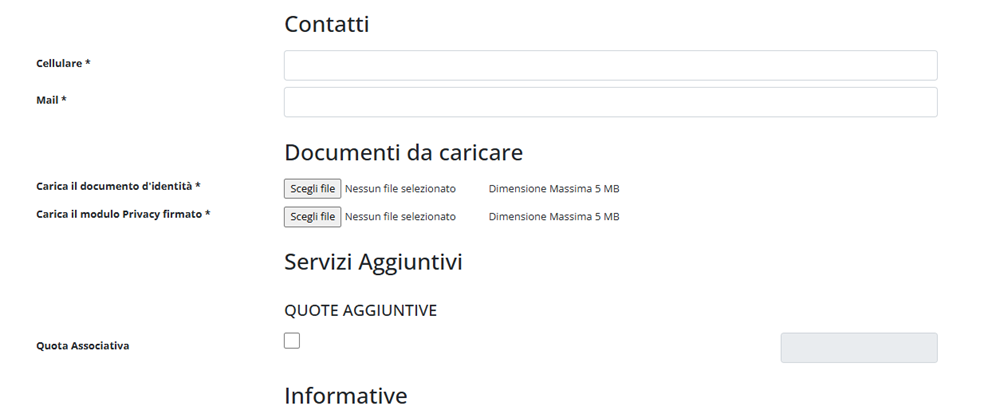The image size is (1004, 414).
Task: Click the "QUOTE AGGIUNTIVE" subheading
Action: pyautogui.click(x=360, y=311)
